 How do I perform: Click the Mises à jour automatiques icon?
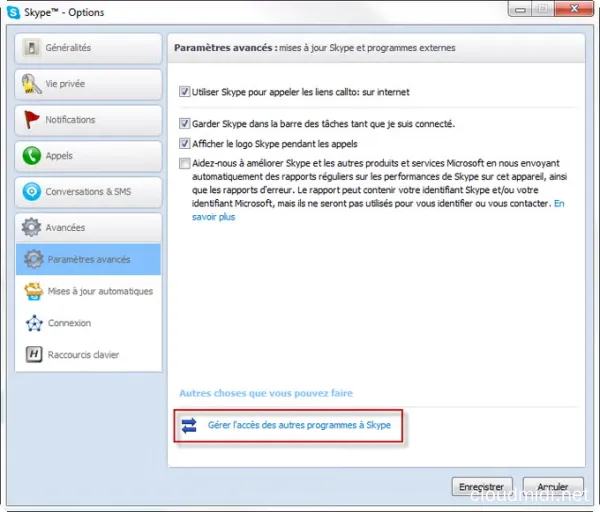point(33,291)
